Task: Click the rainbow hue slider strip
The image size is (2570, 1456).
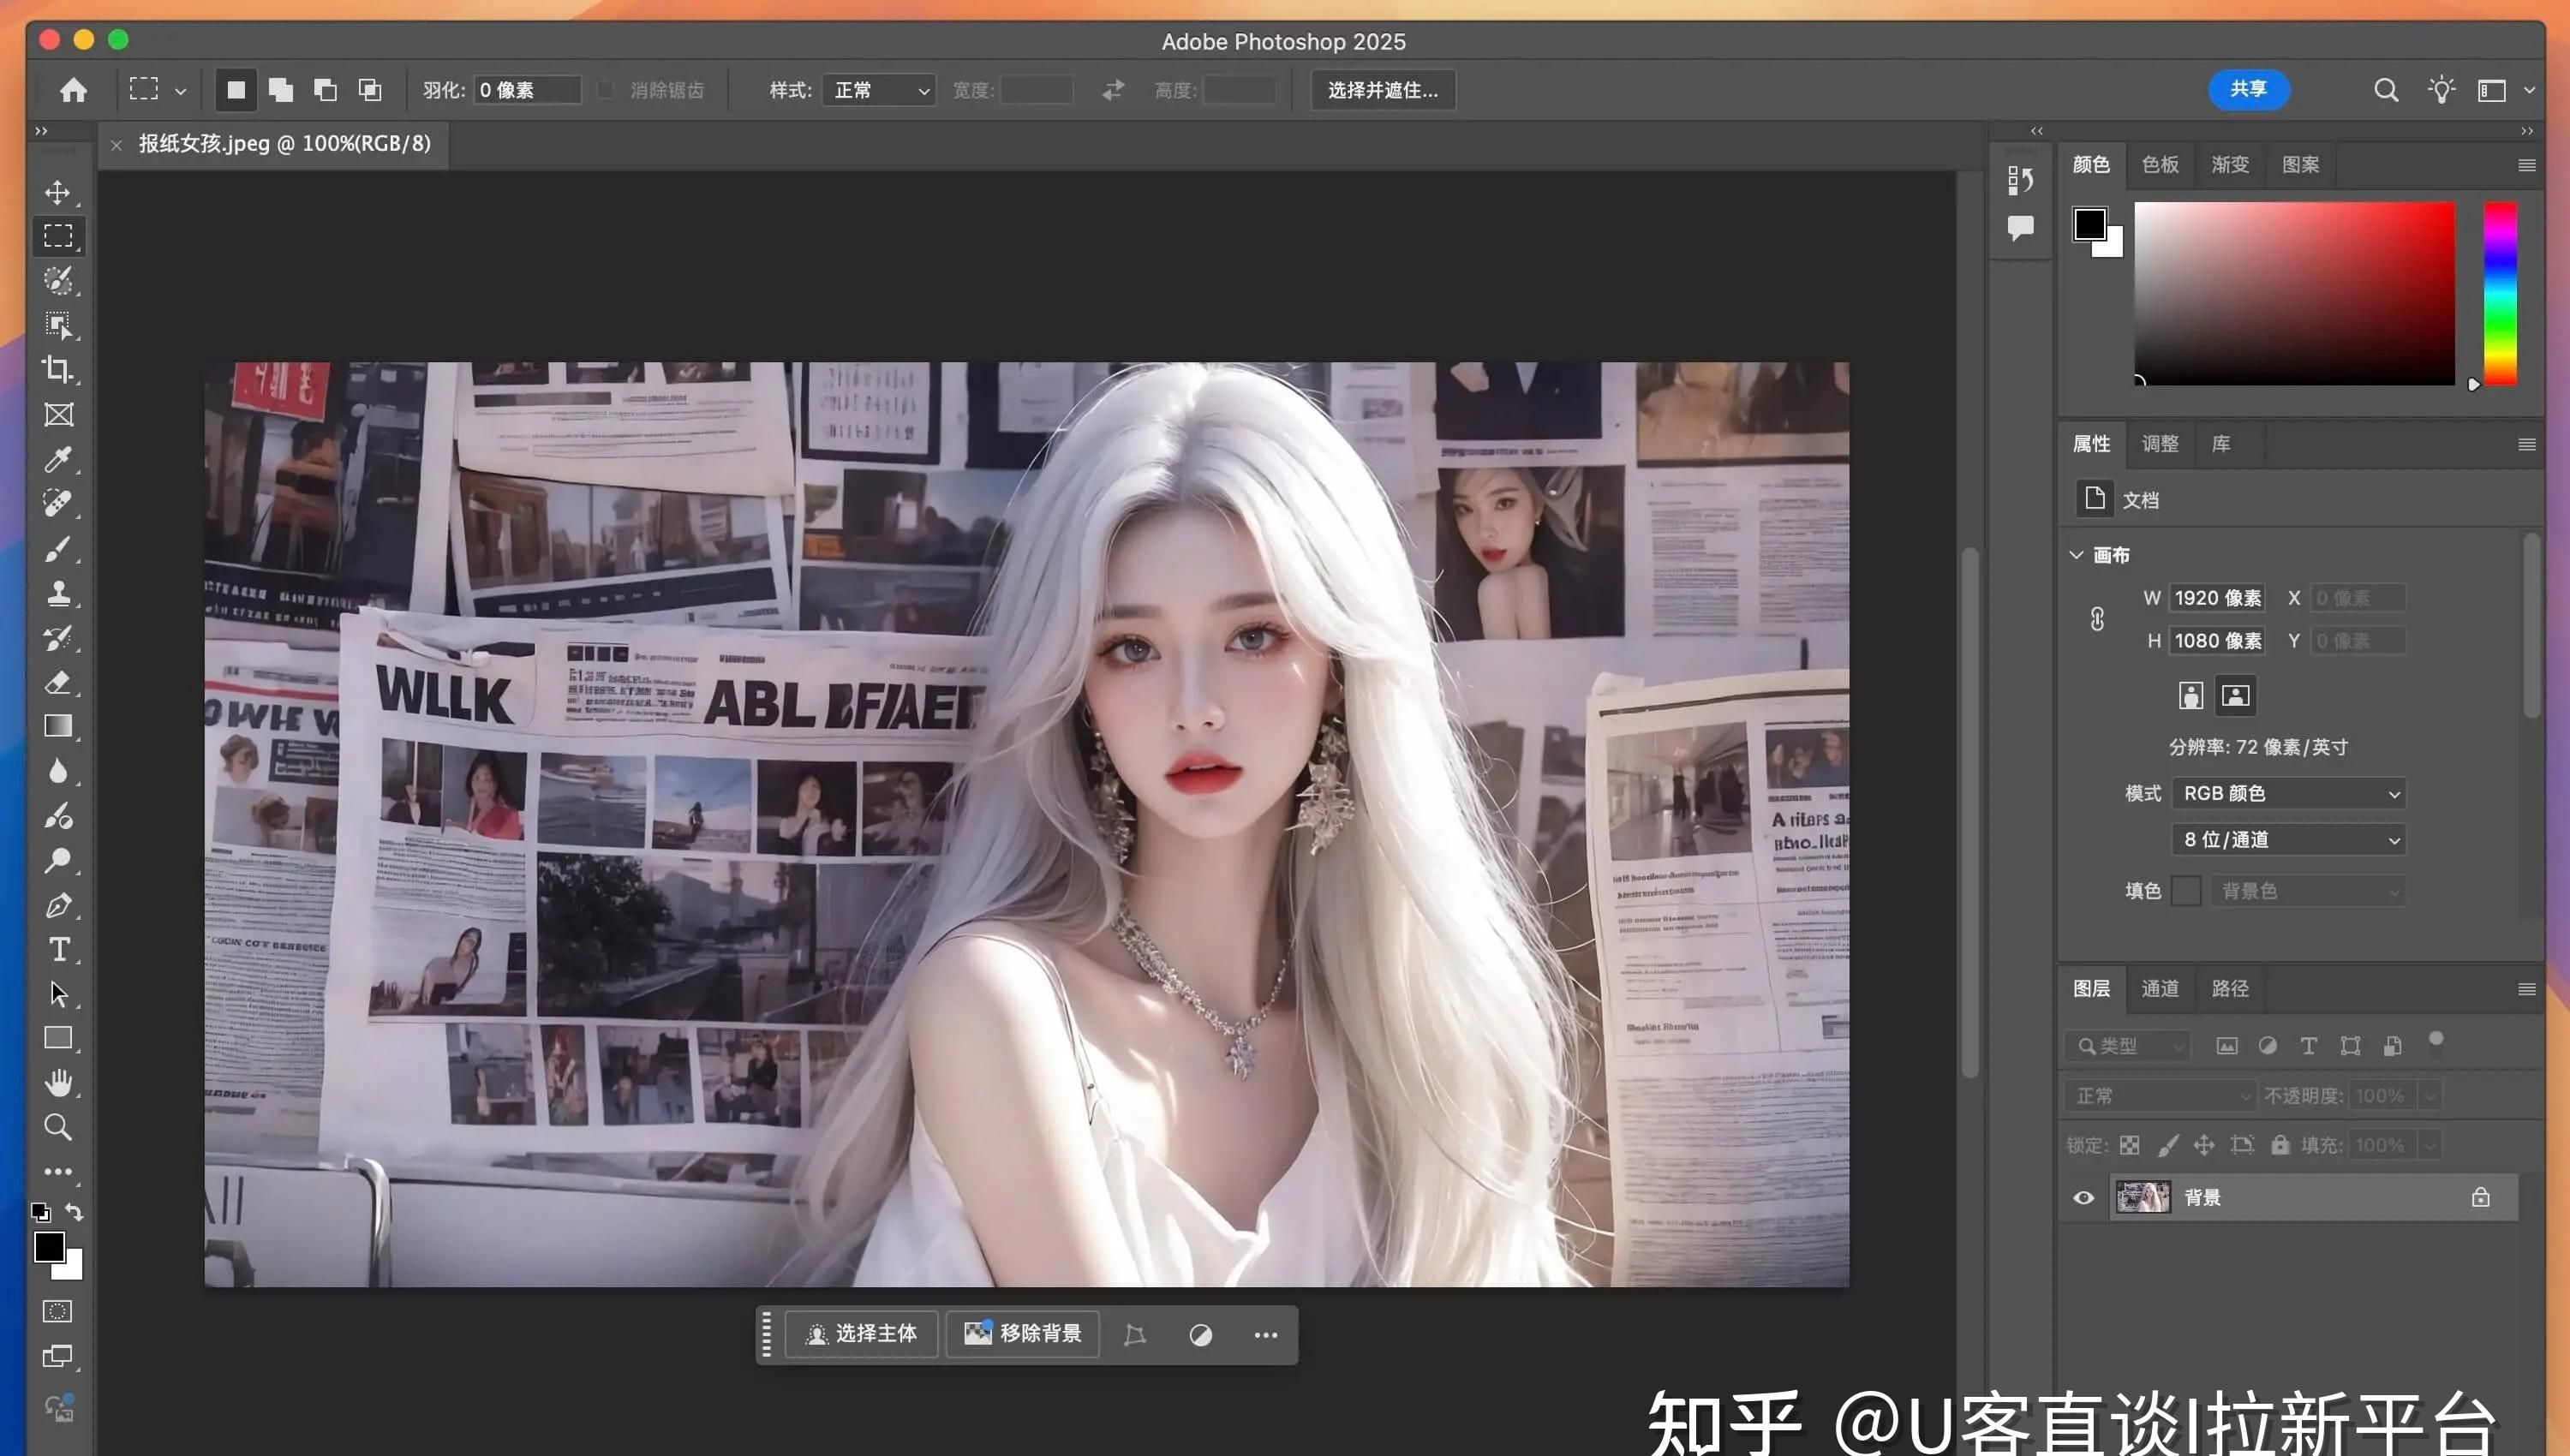Action: point(2500,293)
